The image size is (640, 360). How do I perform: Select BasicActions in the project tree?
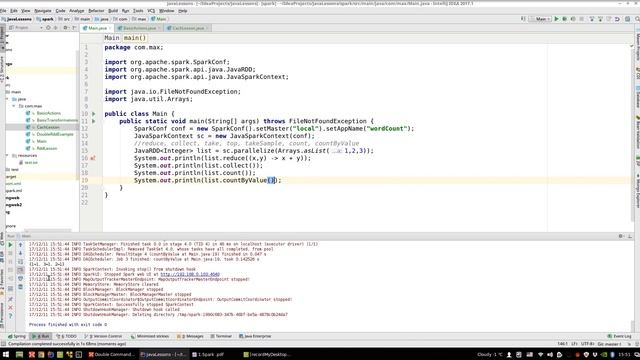click(49, 113)
